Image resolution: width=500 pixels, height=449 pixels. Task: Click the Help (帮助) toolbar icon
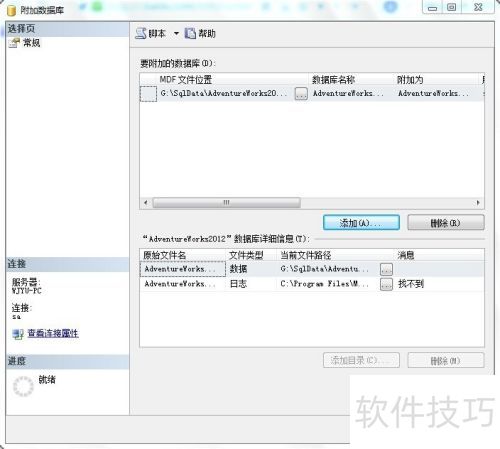coord(190,33)
